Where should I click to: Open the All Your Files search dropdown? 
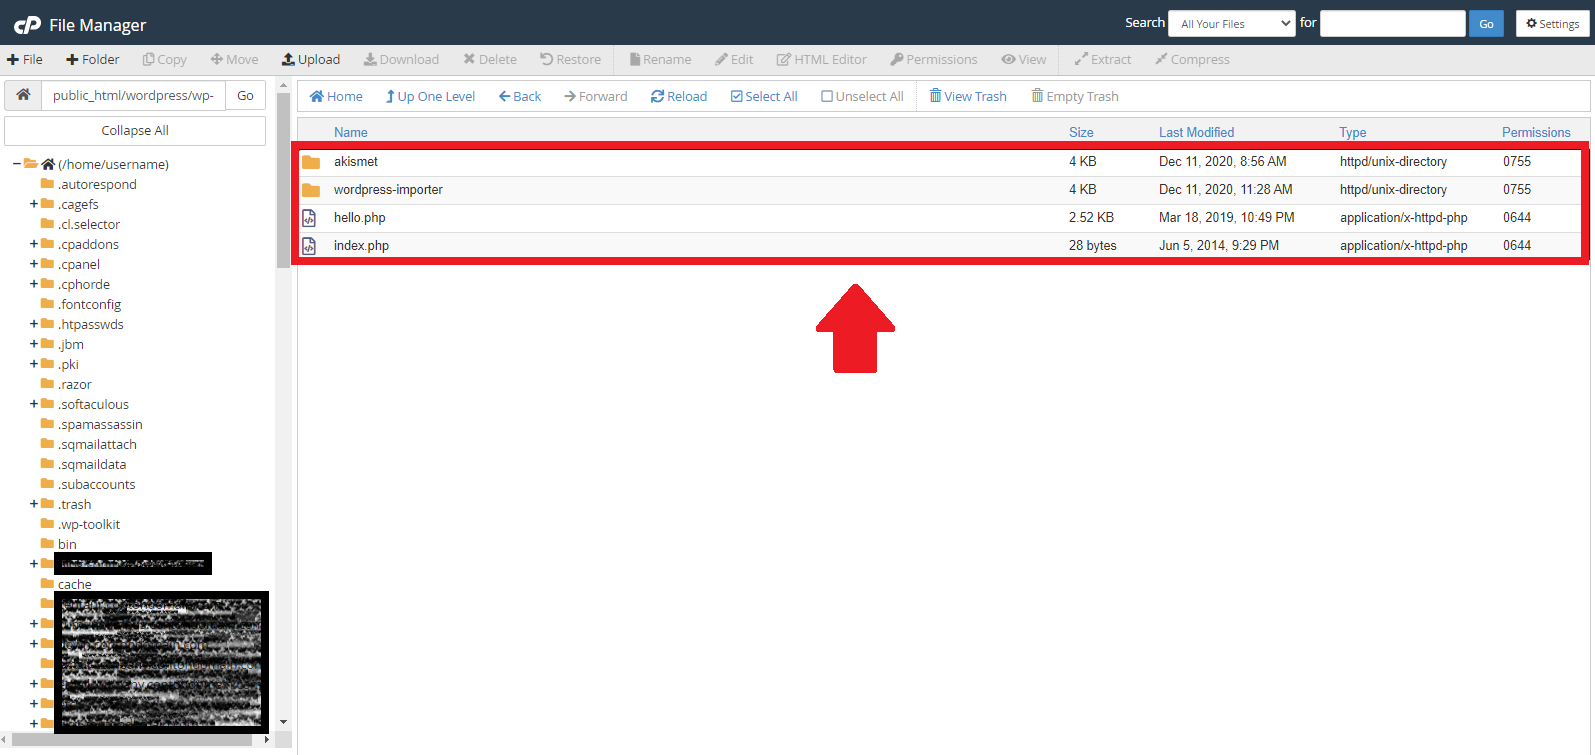(1232, 24)
